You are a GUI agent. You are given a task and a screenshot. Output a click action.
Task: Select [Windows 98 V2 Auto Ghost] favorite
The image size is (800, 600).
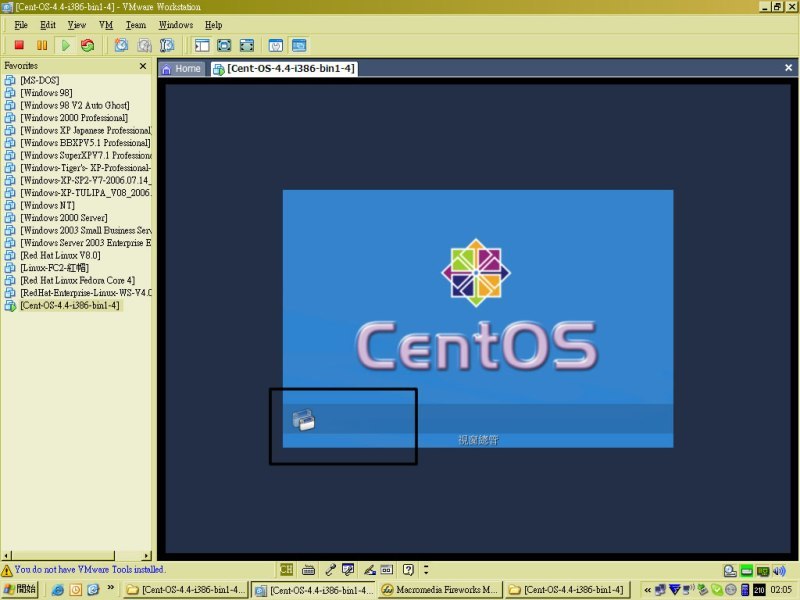pyautogui.click(x=67, y=105)
